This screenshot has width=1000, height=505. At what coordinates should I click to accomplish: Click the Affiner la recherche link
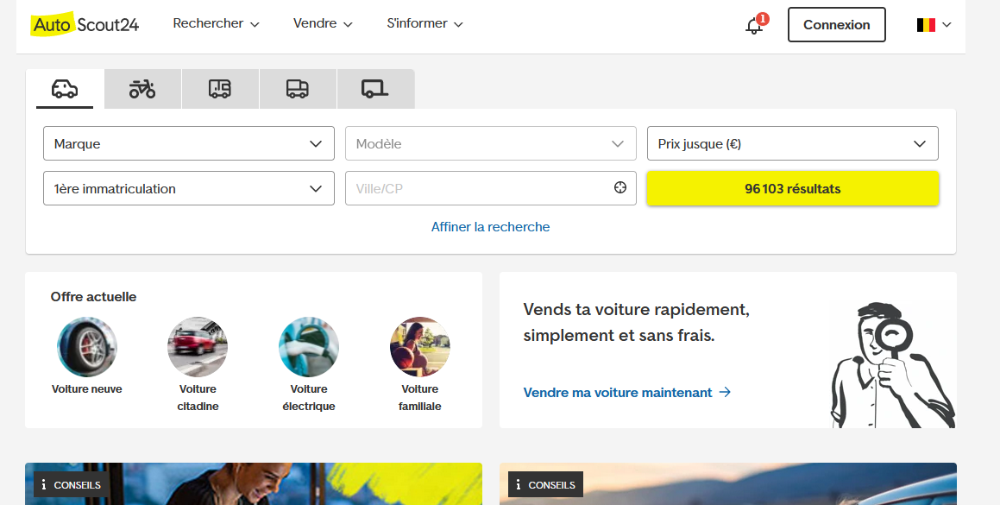tap(490, 227)
